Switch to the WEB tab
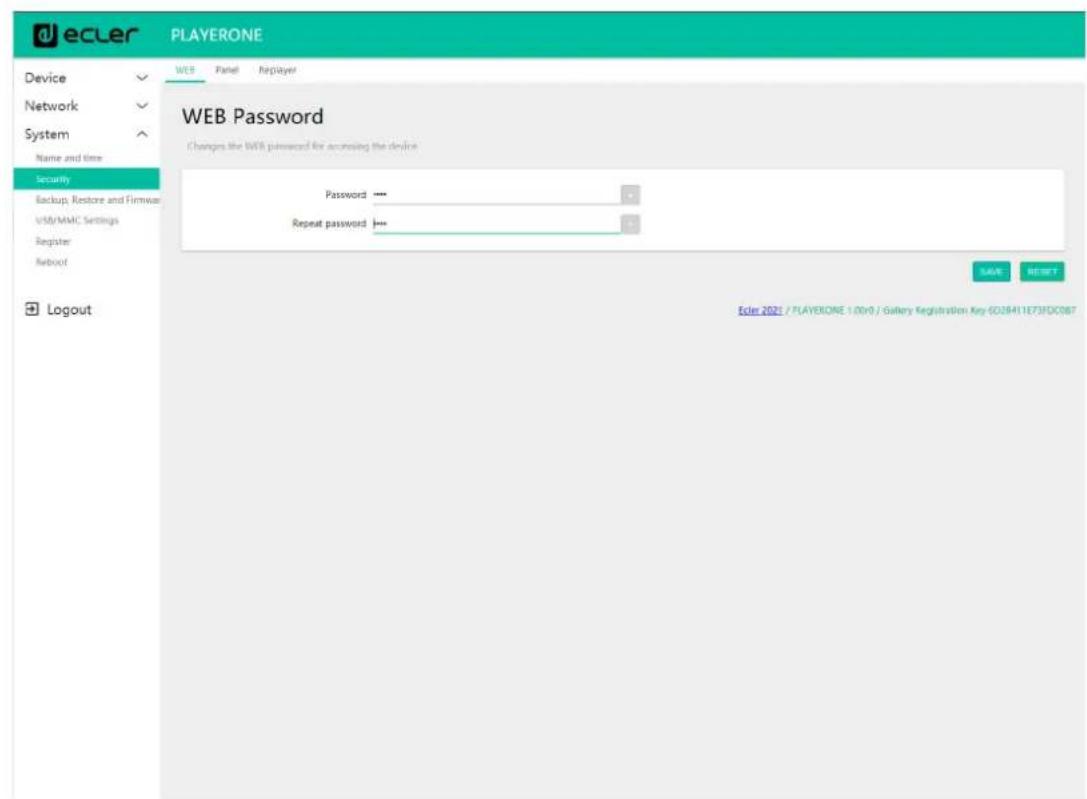The height and width of the screenshot is (799, 1087). (x=185, y=70)
